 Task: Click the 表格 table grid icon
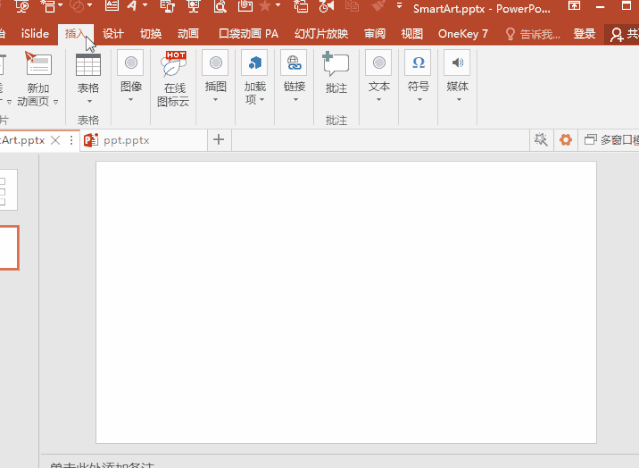[88, 65]
